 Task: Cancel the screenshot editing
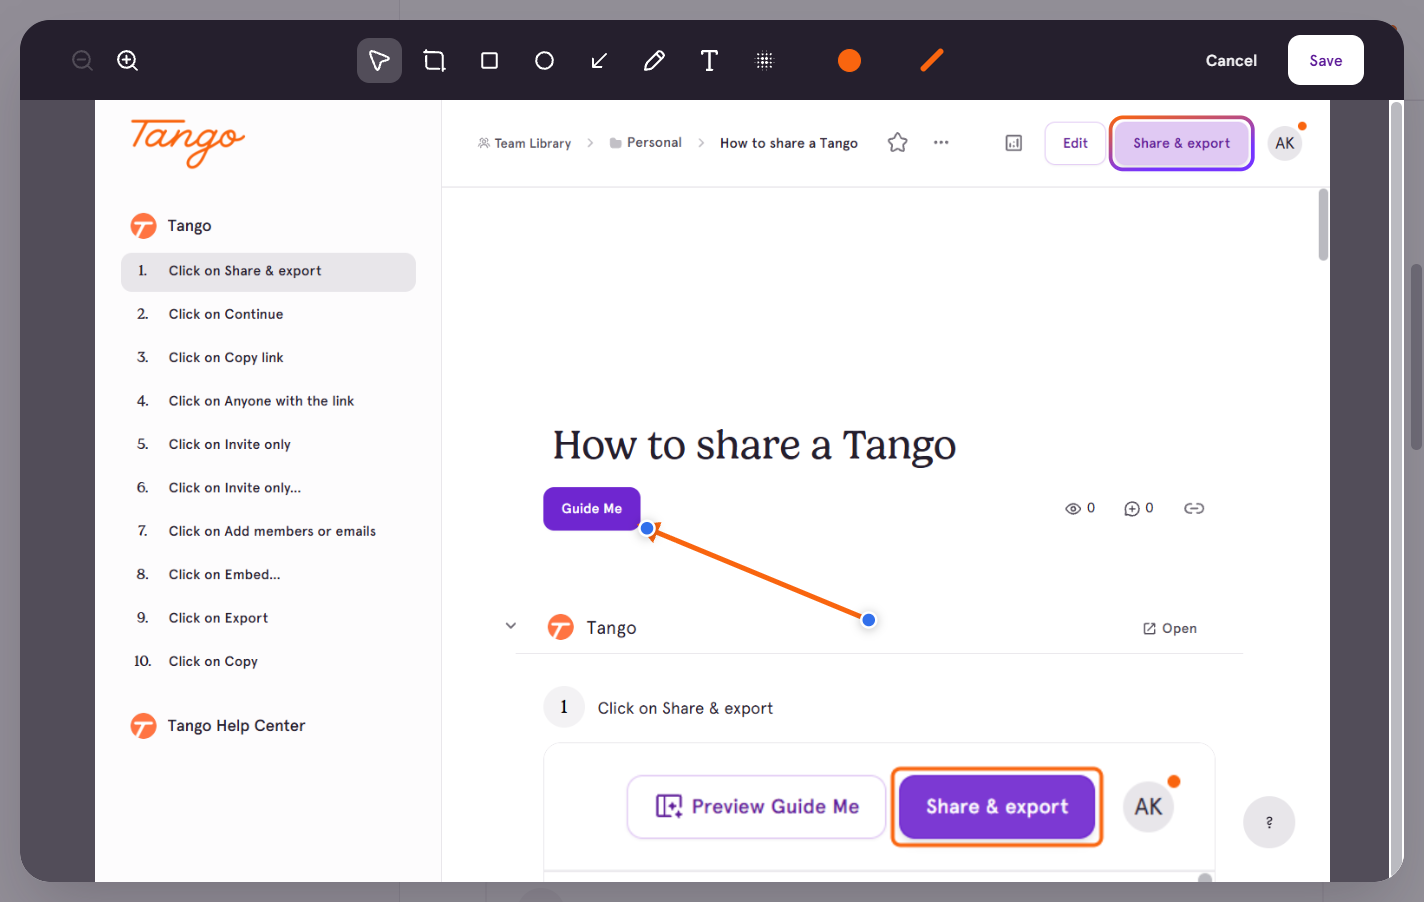point(1231,60)
